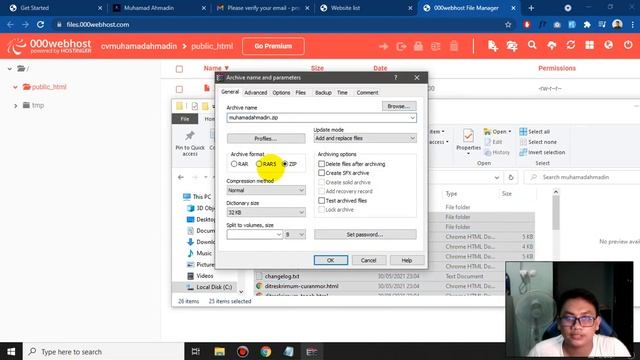640x360 pixels.
Task: Collapse the public_html tree folder
Action: coord(15,87)
